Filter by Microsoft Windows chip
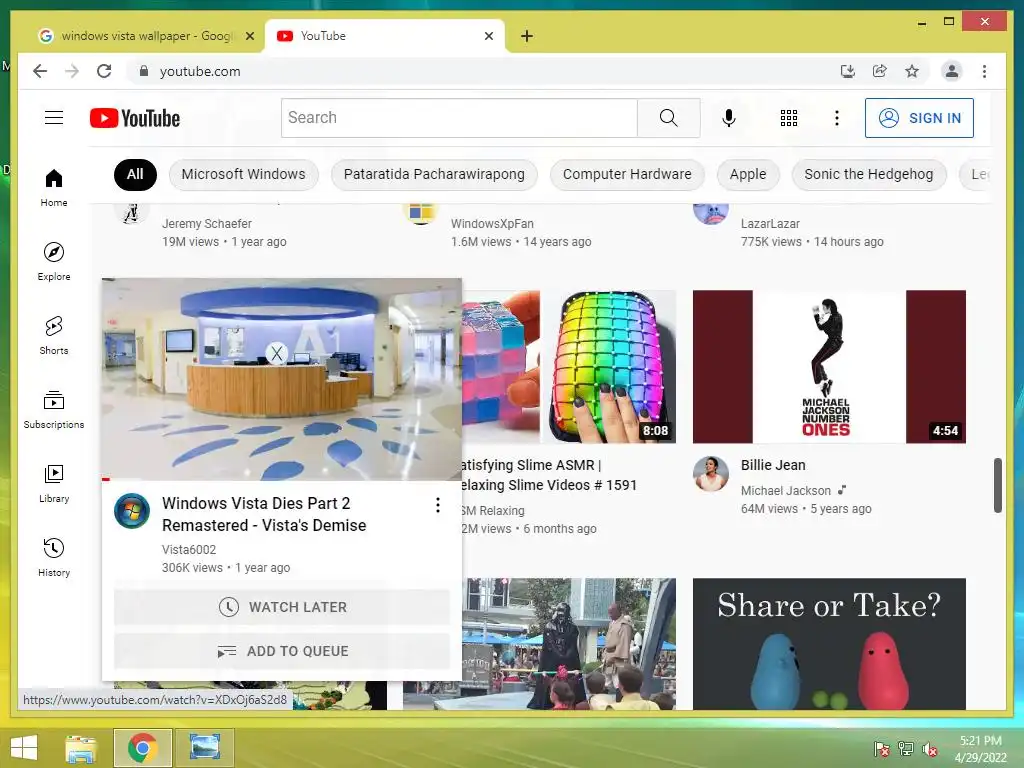 tap(244, 174)
